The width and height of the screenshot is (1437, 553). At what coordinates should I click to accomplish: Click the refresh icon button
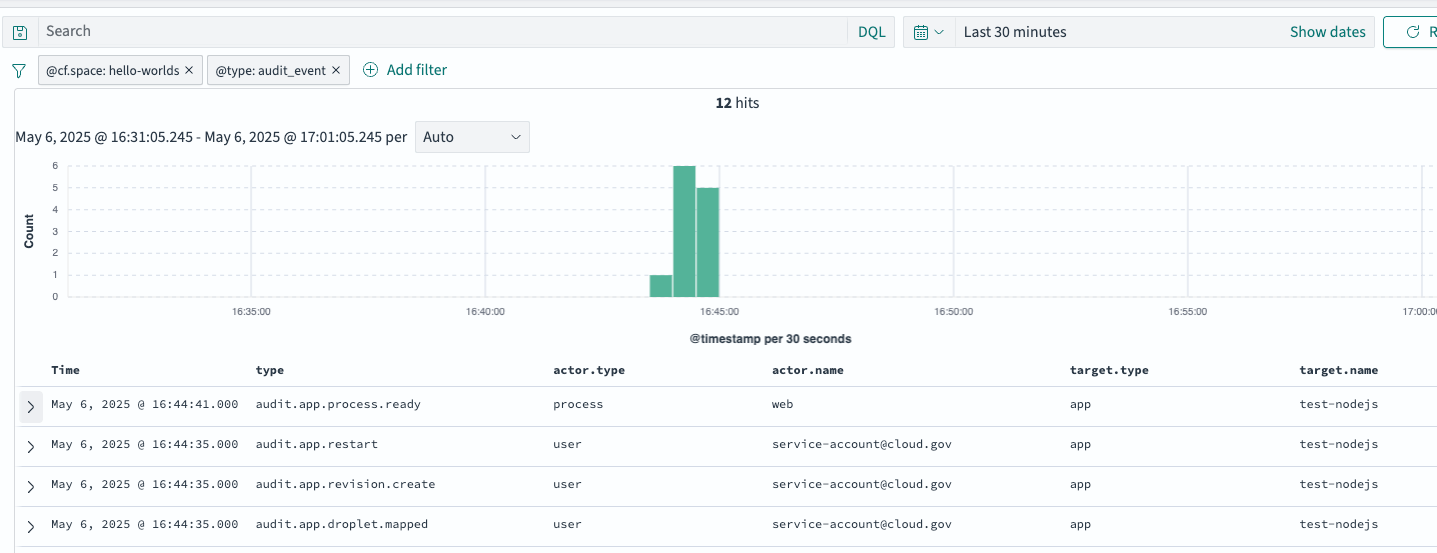(x=1413, y=32)
